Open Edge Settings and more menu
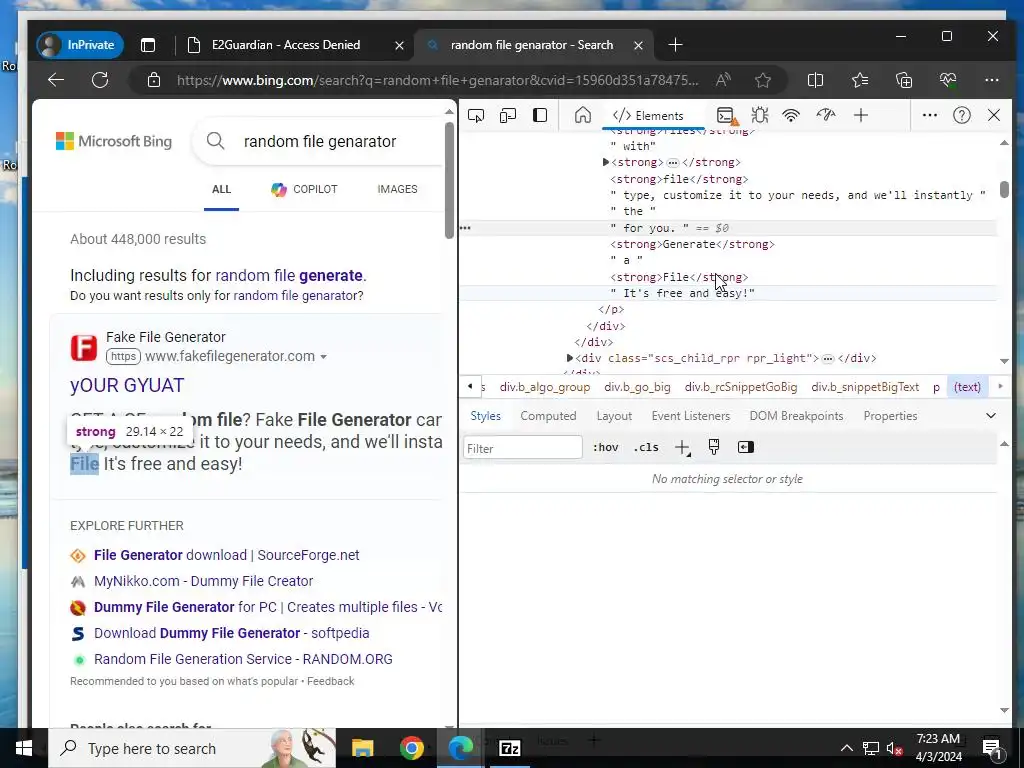Viewport: 1024px width, 768px height. pyautogui.click(x=992, y=80)
